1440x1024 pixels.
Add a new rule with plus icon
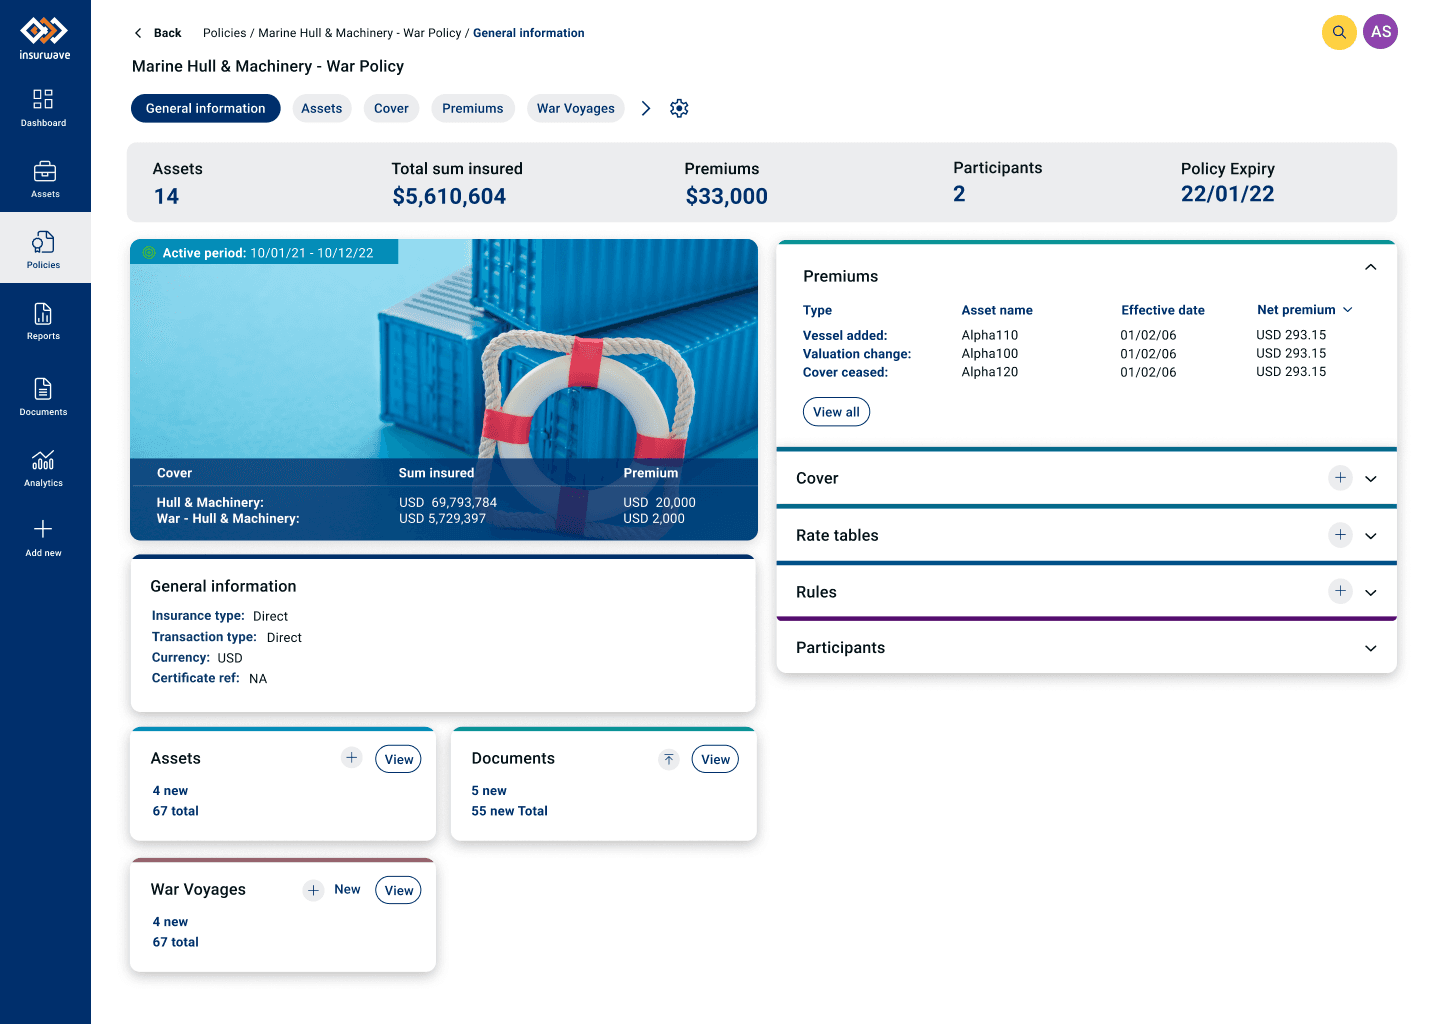1341,591
